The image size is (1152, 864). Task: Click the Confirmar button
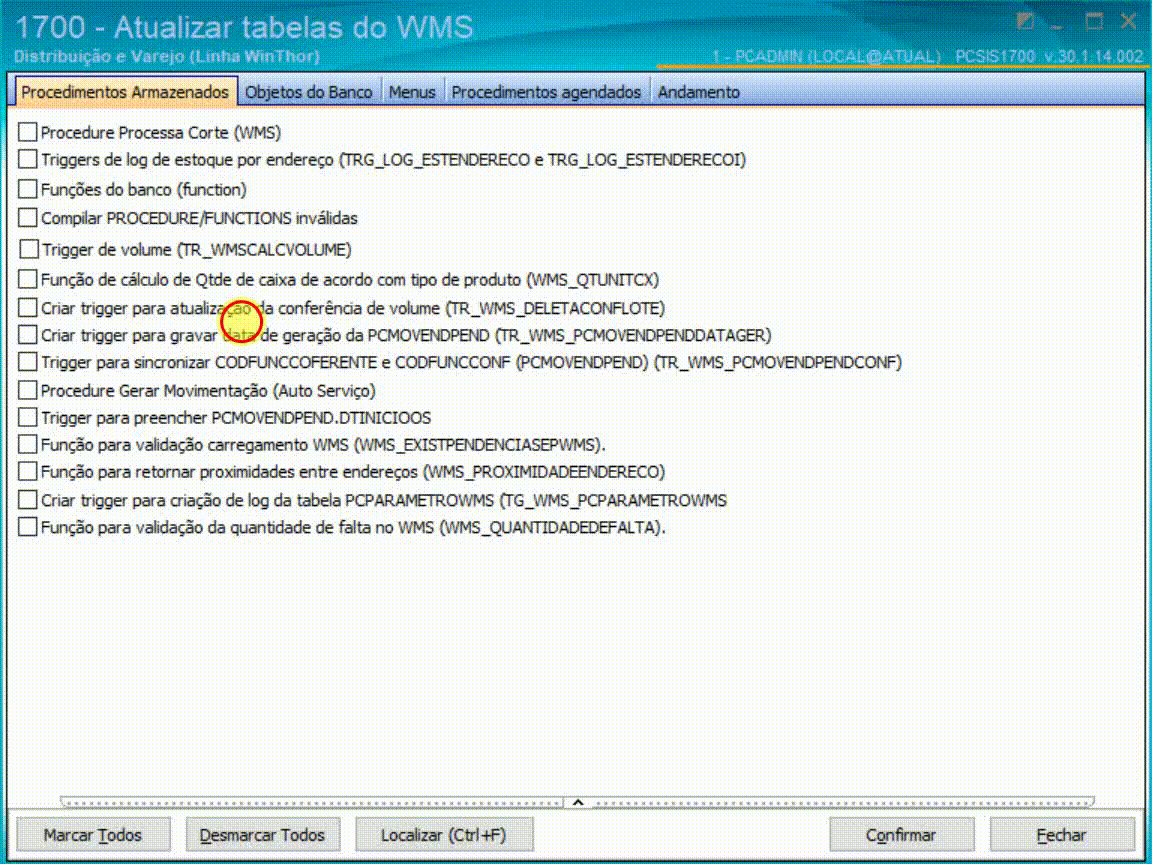click(x=901, y=835)
